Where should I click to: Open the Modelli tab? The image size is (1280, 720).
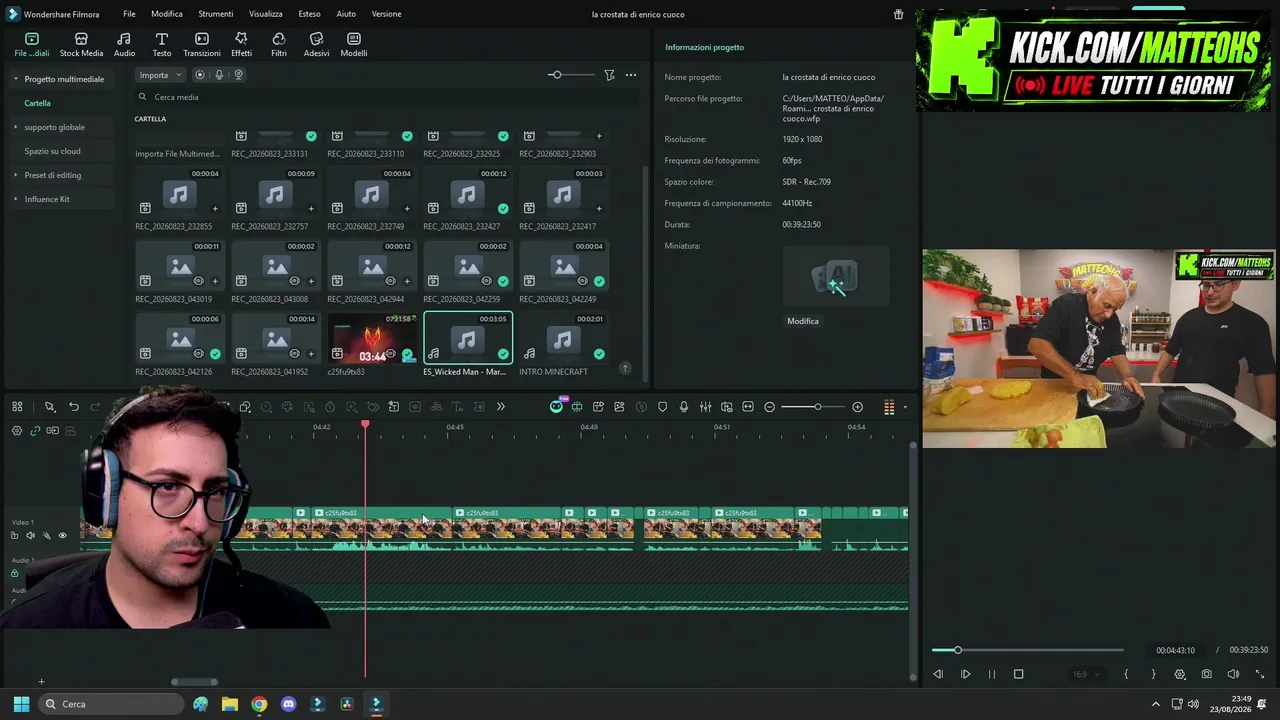[354, 44]
